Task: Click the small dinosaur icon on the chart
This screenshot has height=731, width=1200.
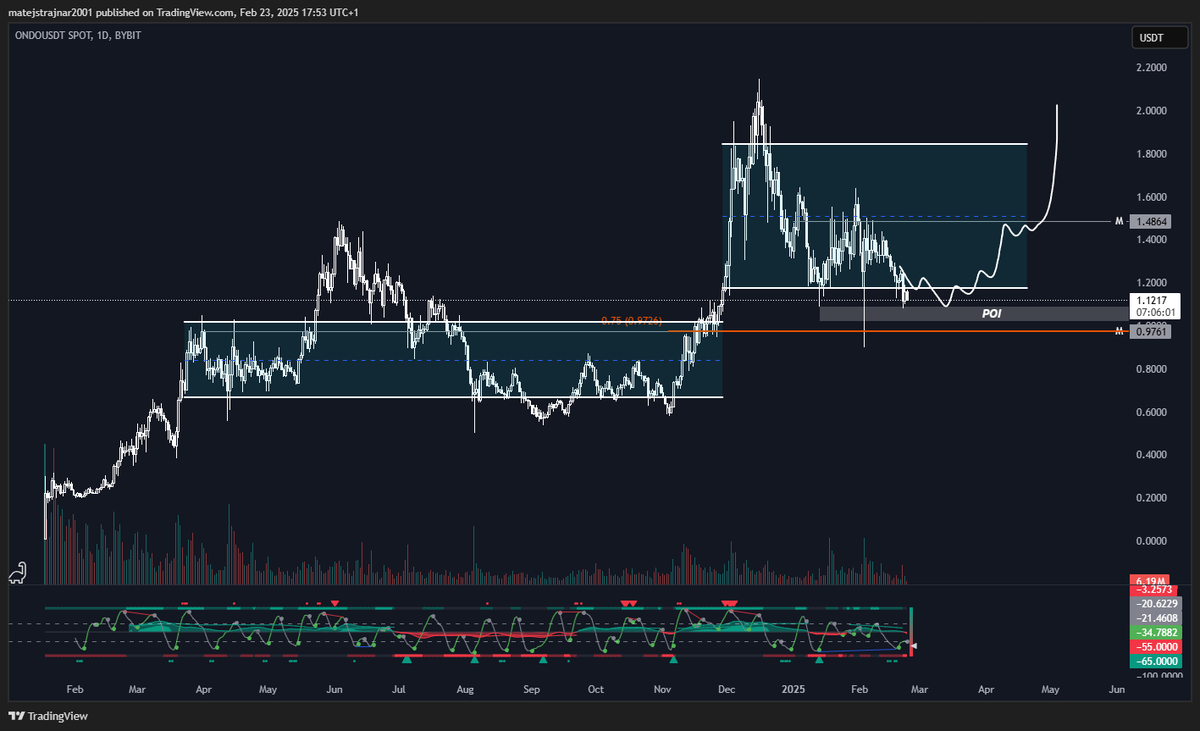Action: (x=20, y=572)
